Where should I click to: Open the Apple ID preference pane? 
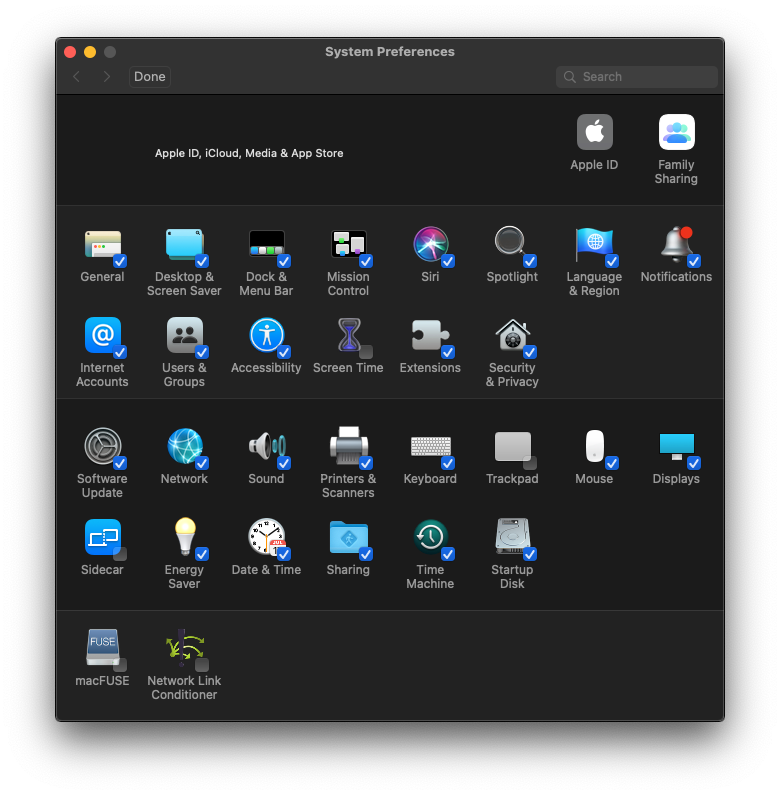pyautogui.click(x=594, y=132)
